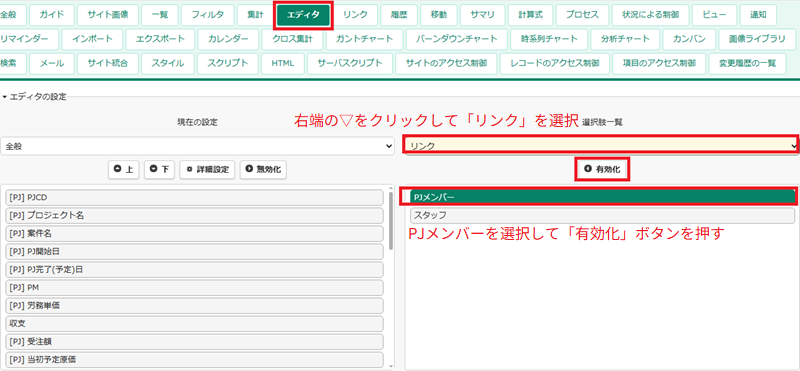800x371 pixels.
Task: Open the サマリ tab
Action: pos(483,15)
